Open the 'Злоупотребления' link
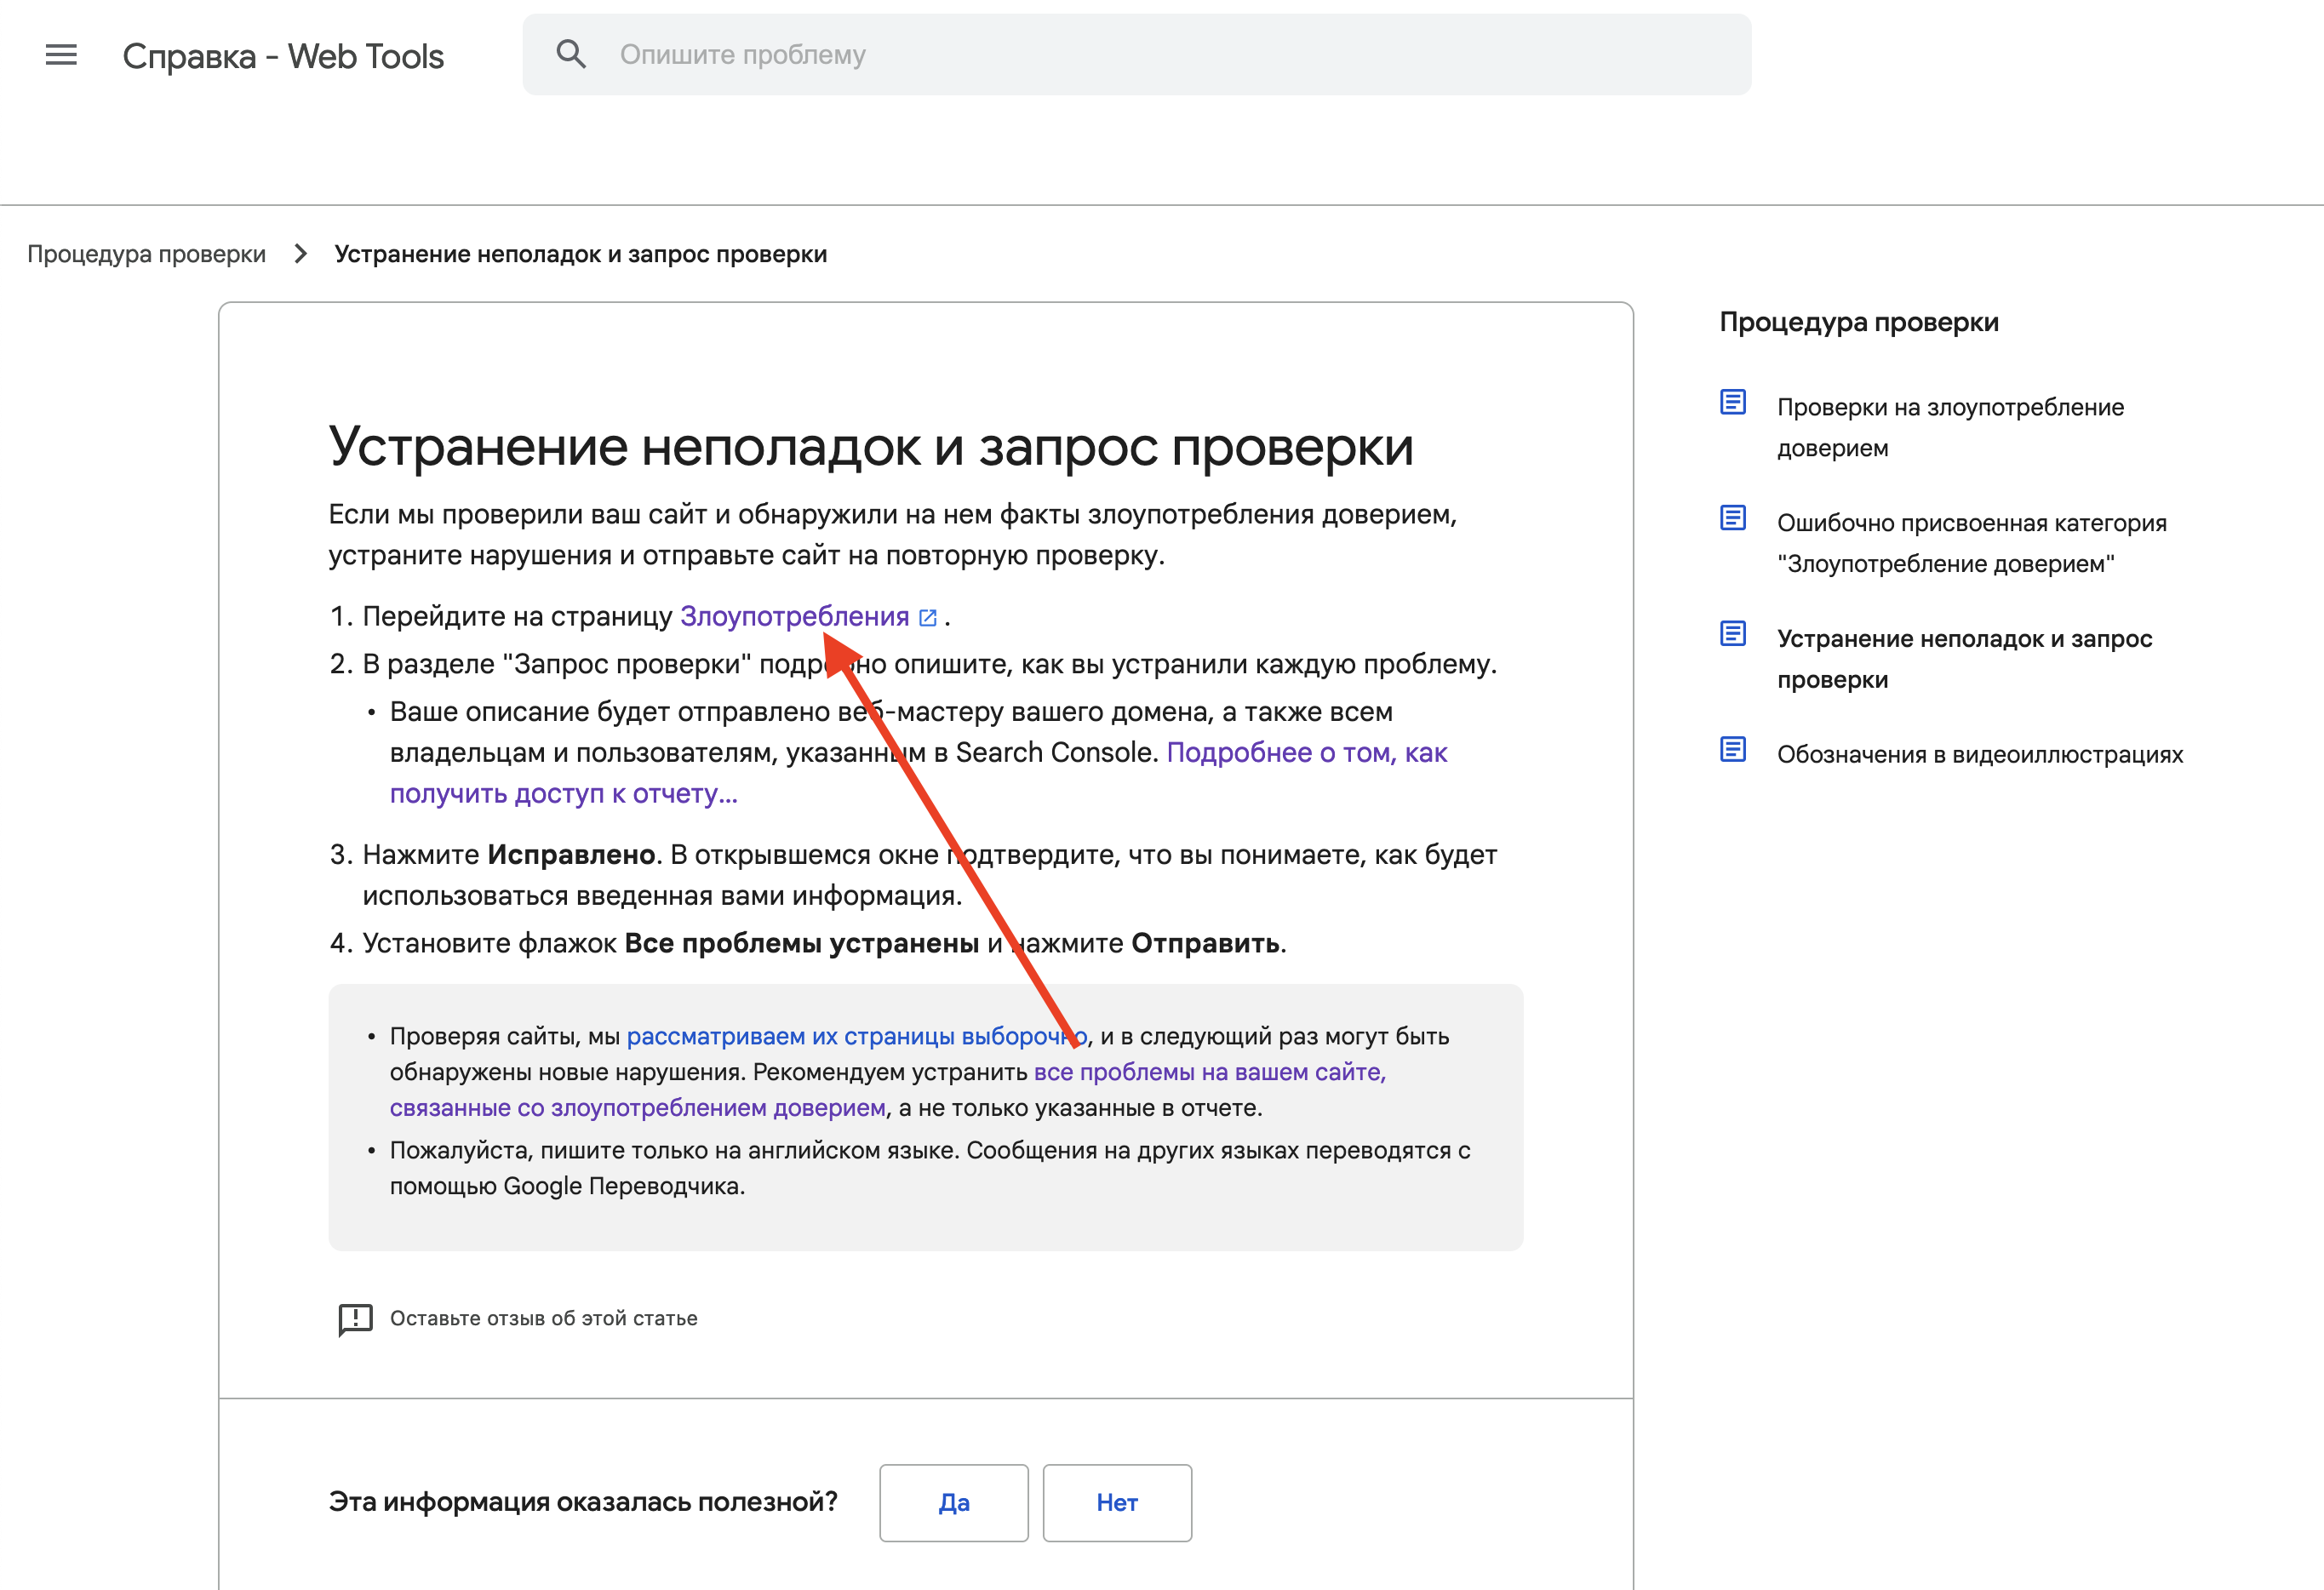The image size is (2324, 1590). click(794, 616)
